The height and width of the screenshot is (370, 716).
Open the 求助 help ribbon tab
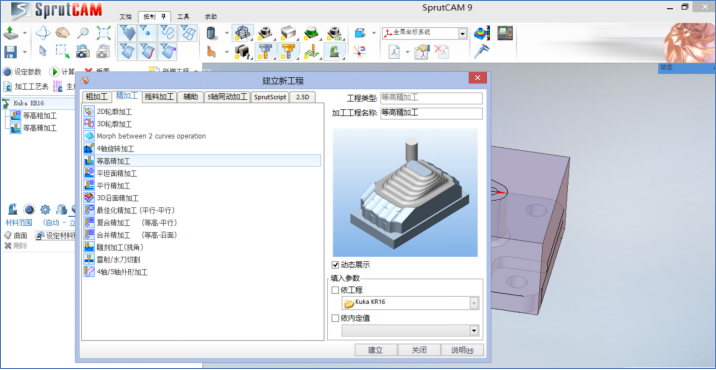pos(211,16)
